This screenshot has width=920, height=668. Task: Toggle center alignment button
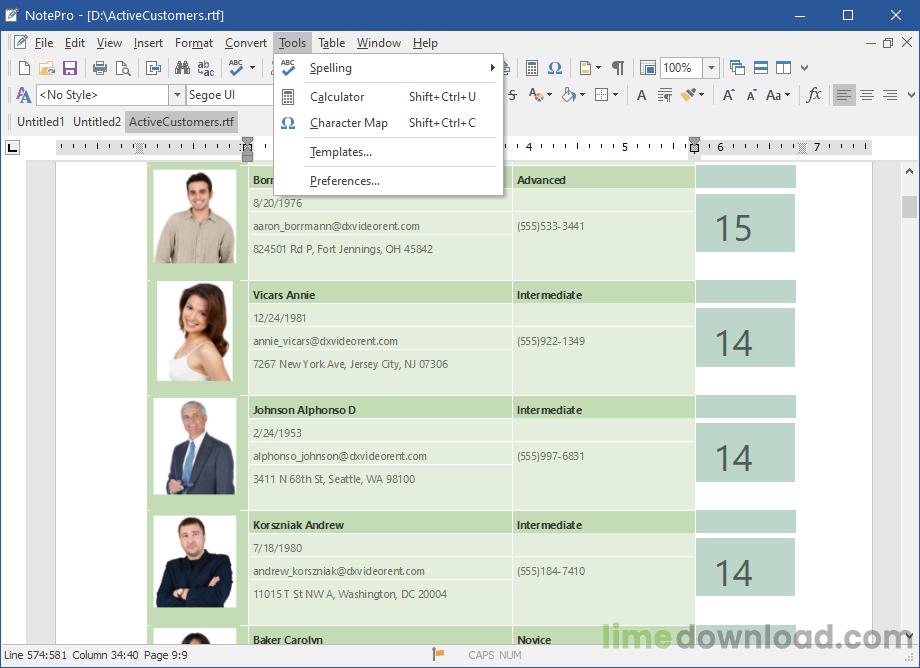pos(867,95)
